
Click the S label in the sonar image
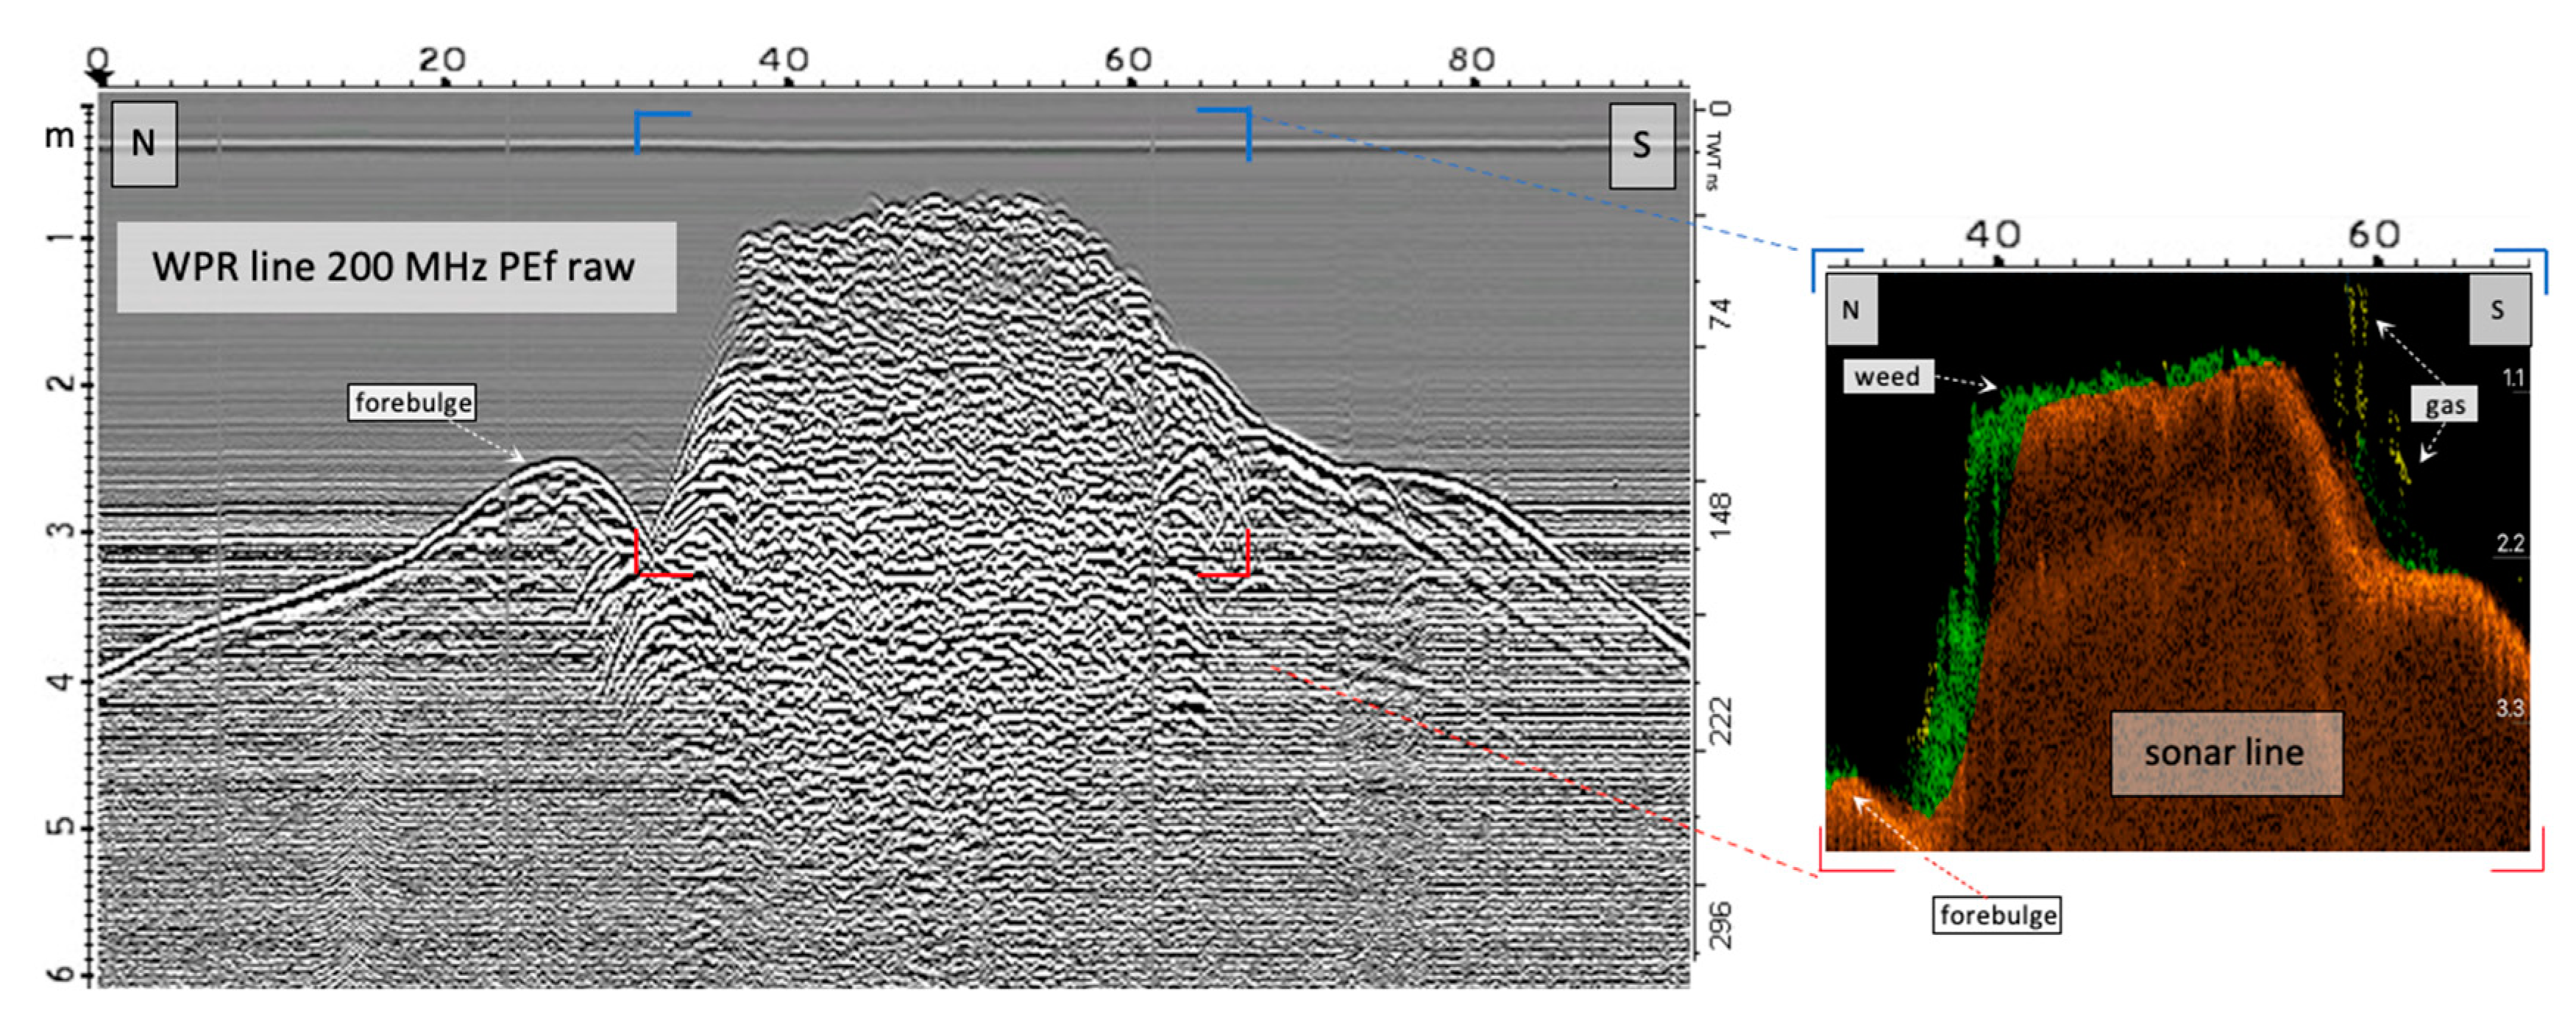(2497, 310)
